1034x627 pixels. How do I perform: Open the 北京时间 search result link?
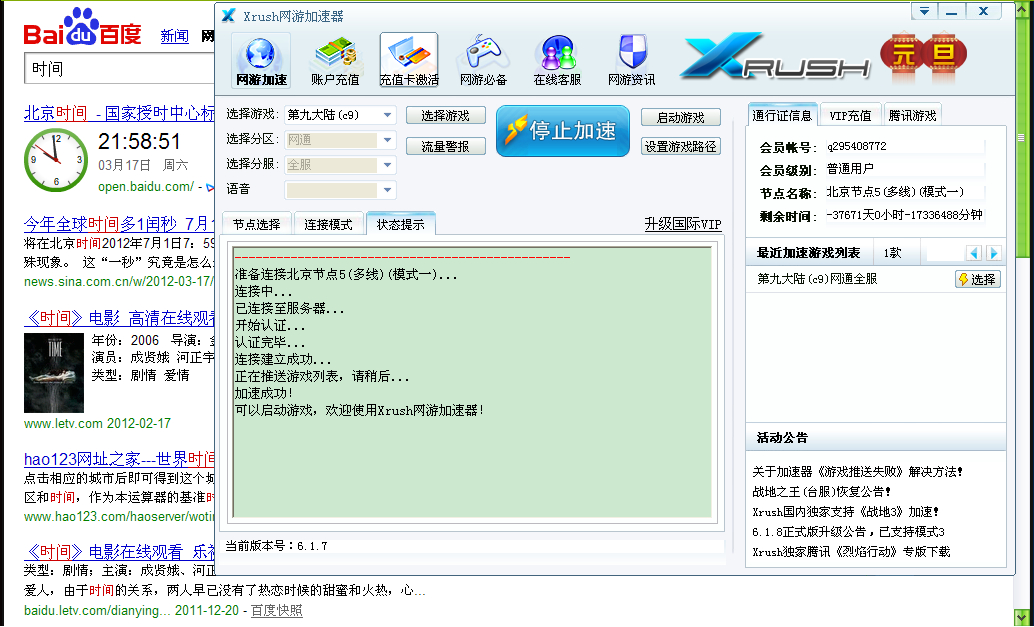coord(119,113)
